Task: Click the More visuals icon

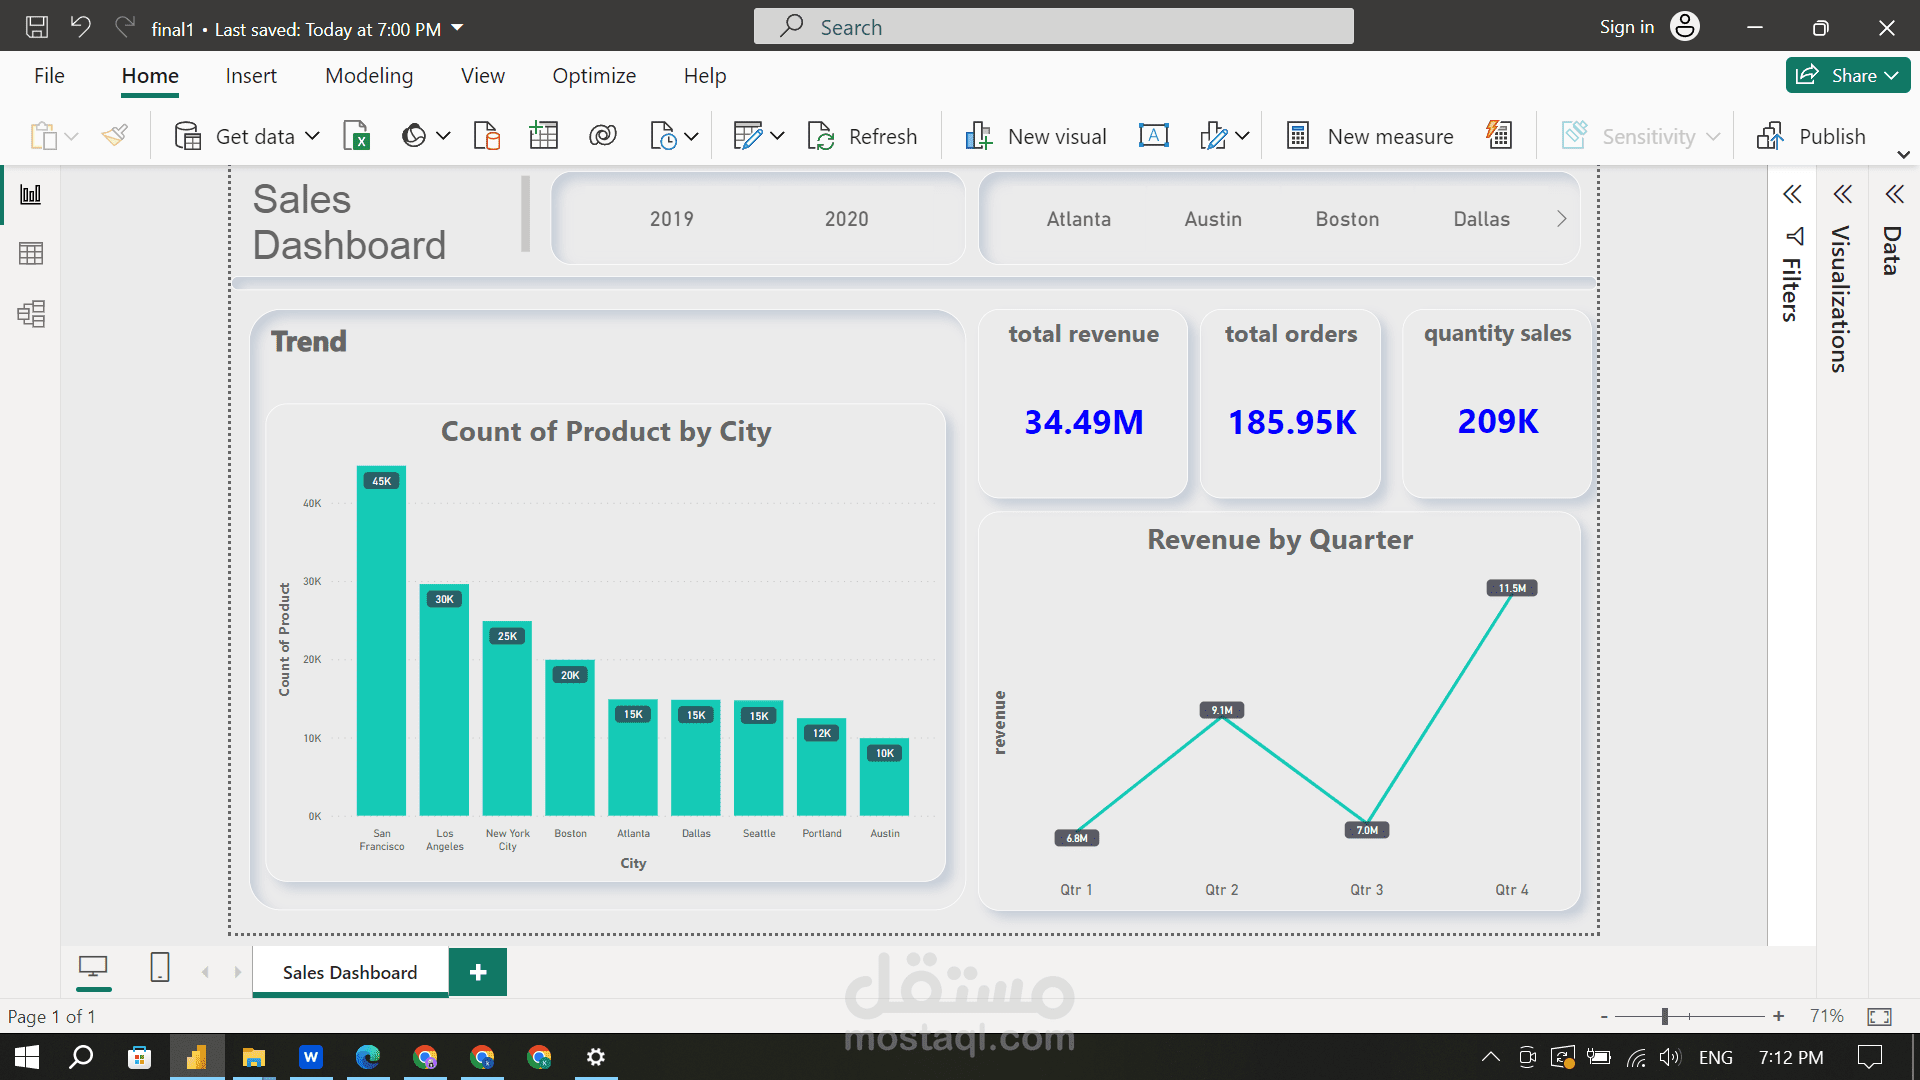Action: pyautogui.click(x=1213, y=136)
